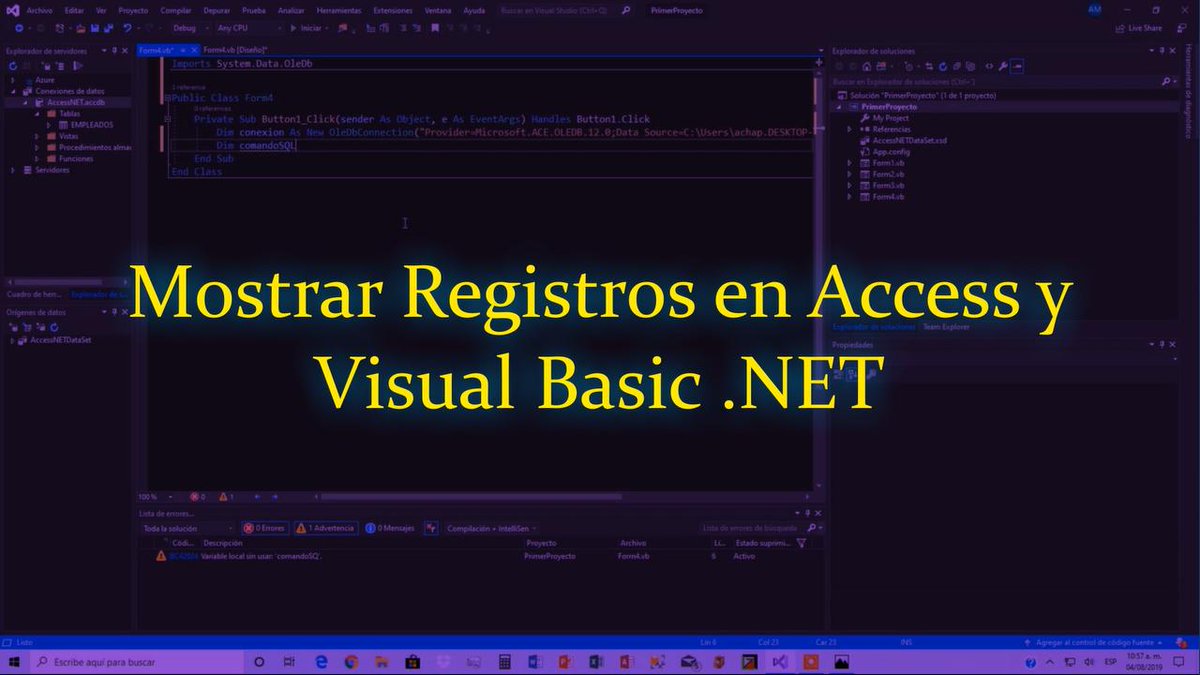Toggle the 1 Advertencia filter
This screenshot has height=675, width=1200.
pyautogui.click(x=325, y=527)
